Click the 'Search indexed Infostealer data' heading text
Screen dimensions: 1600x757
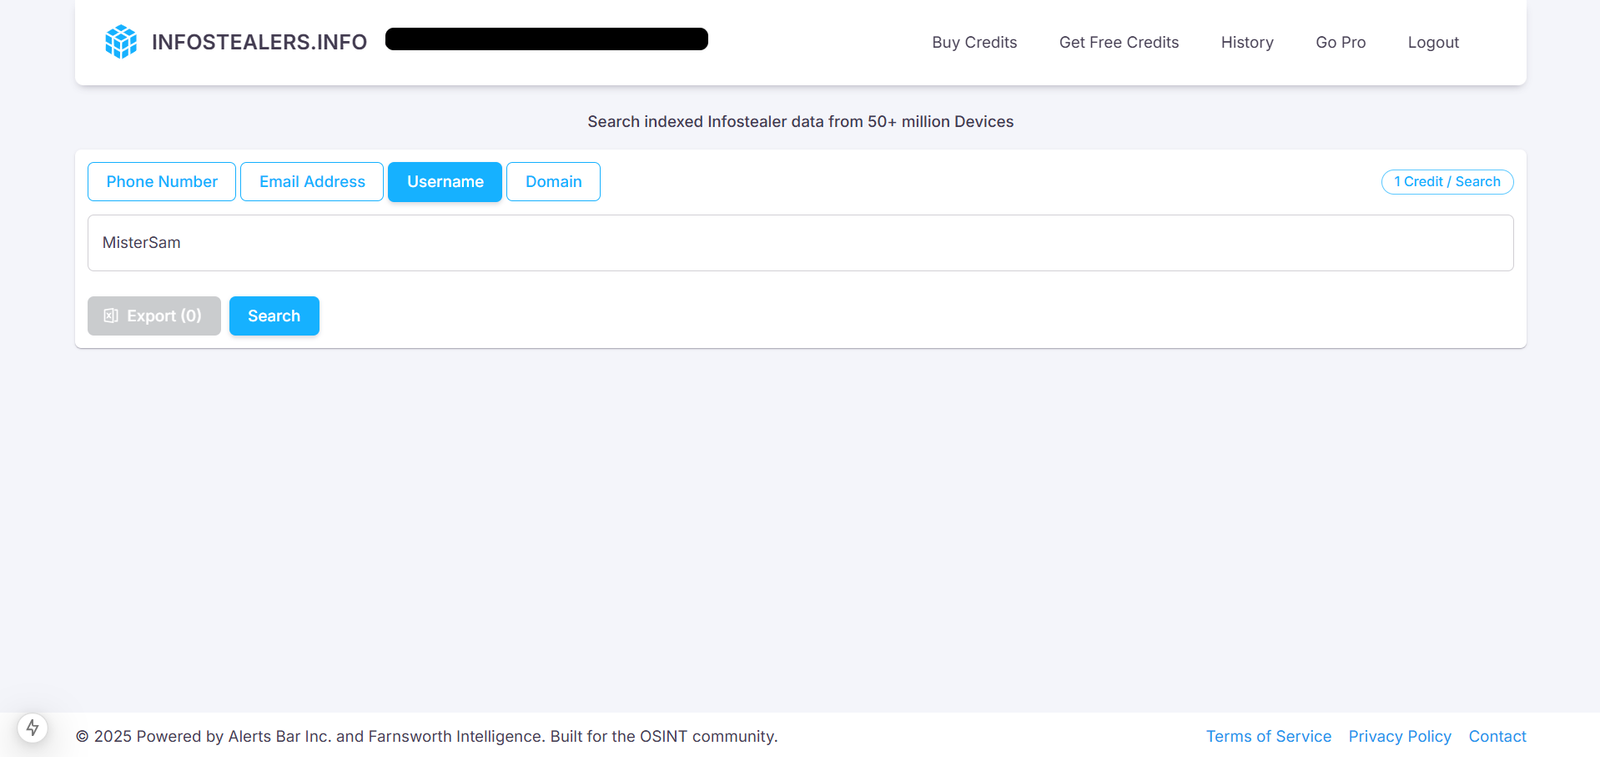[x=800, y=121]
